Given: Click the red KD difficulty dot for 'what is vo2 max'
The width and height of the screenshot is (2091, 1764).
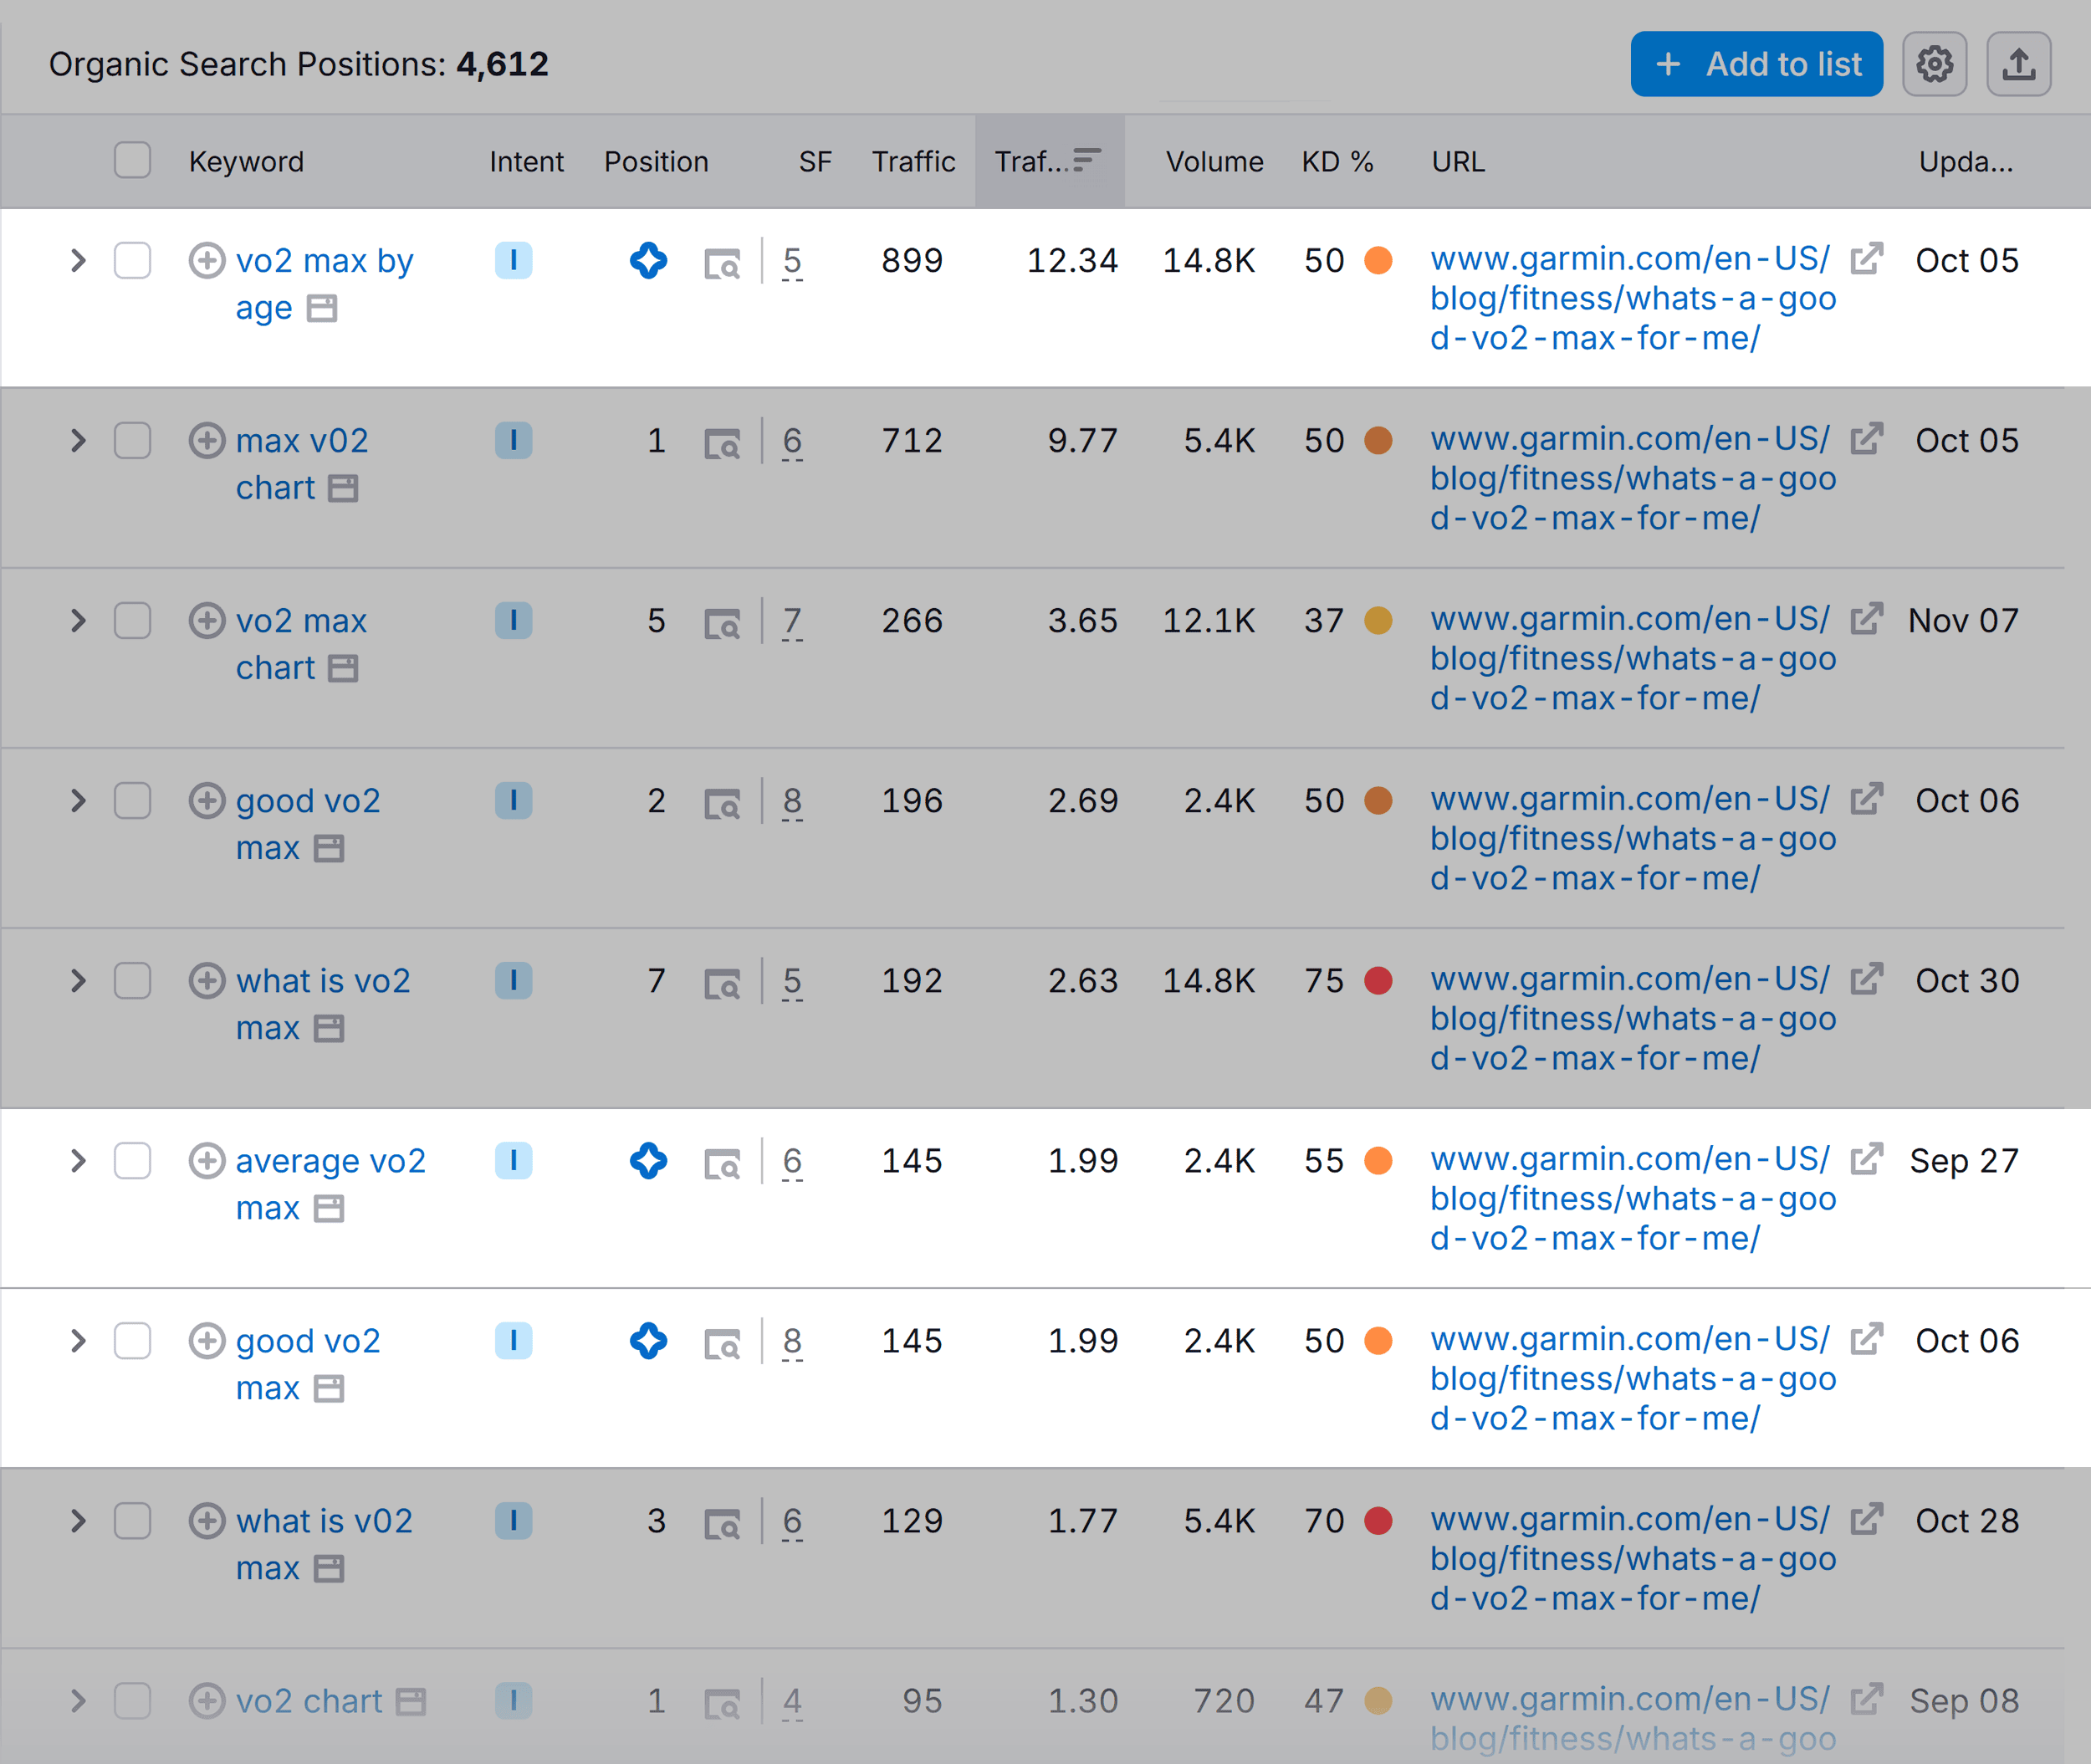Looking at the screenshot, I should pos(1379,981).
